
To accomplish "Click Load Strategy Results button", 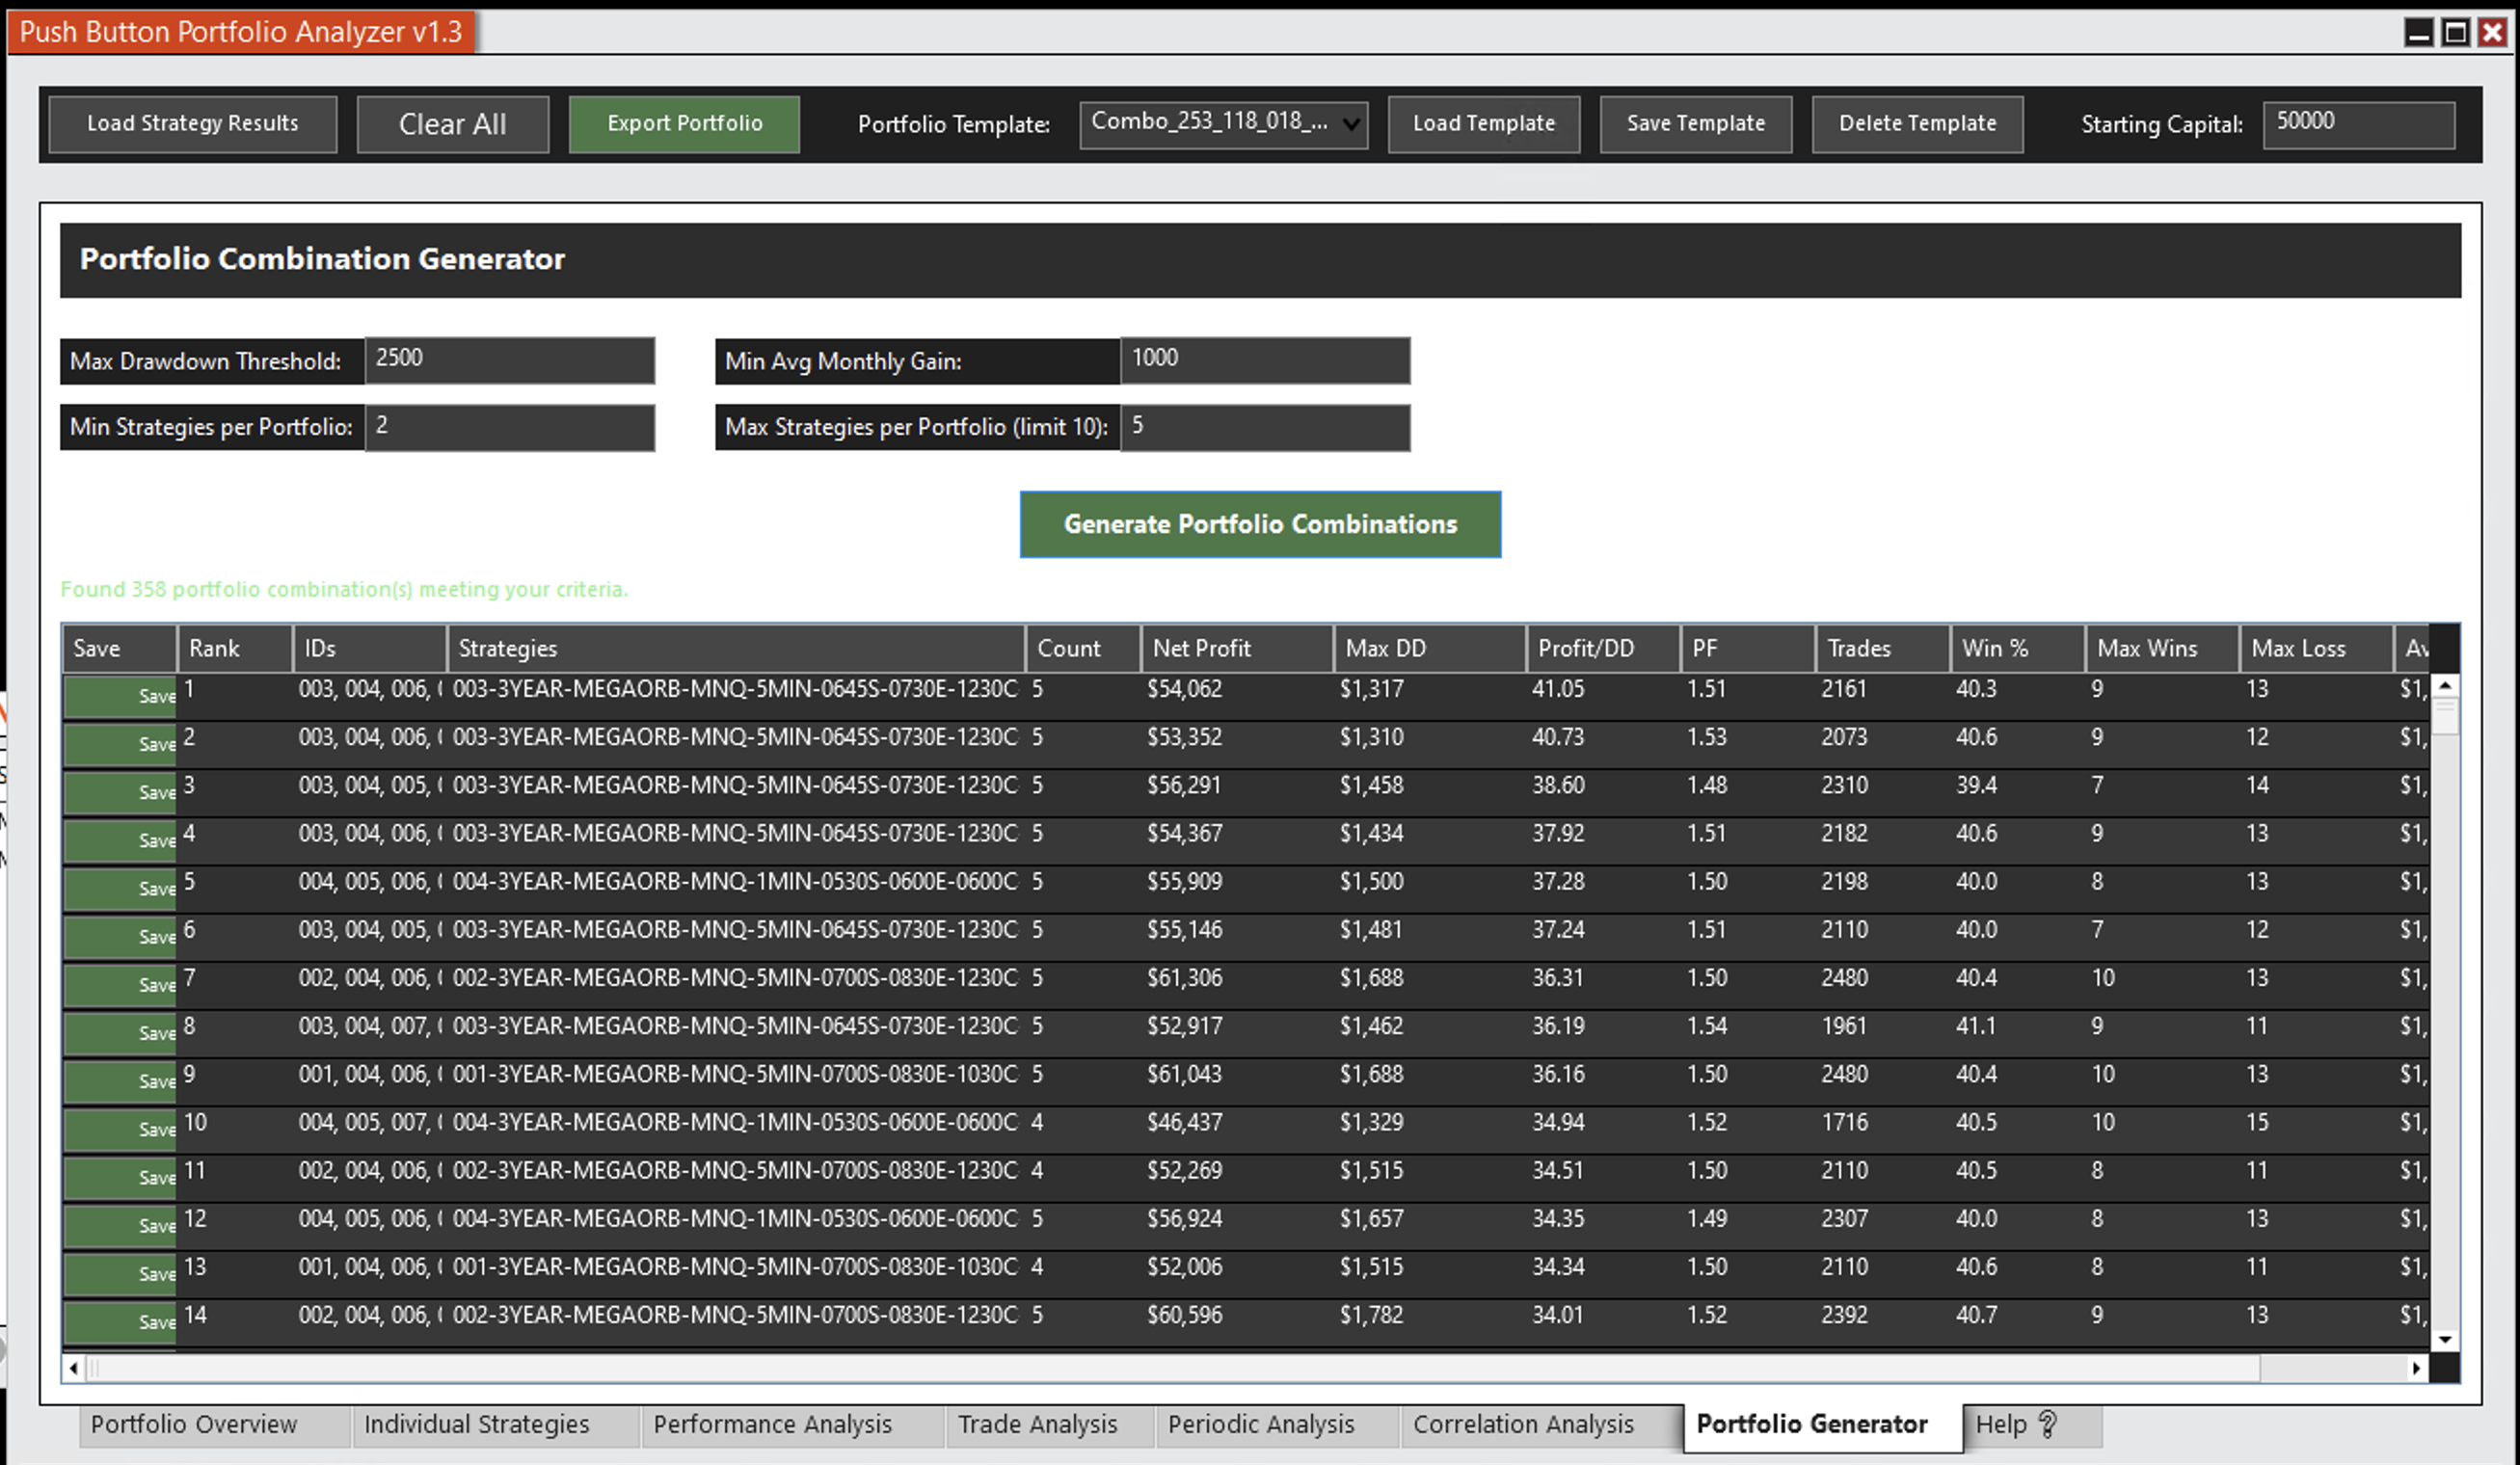I will point(192,124).
